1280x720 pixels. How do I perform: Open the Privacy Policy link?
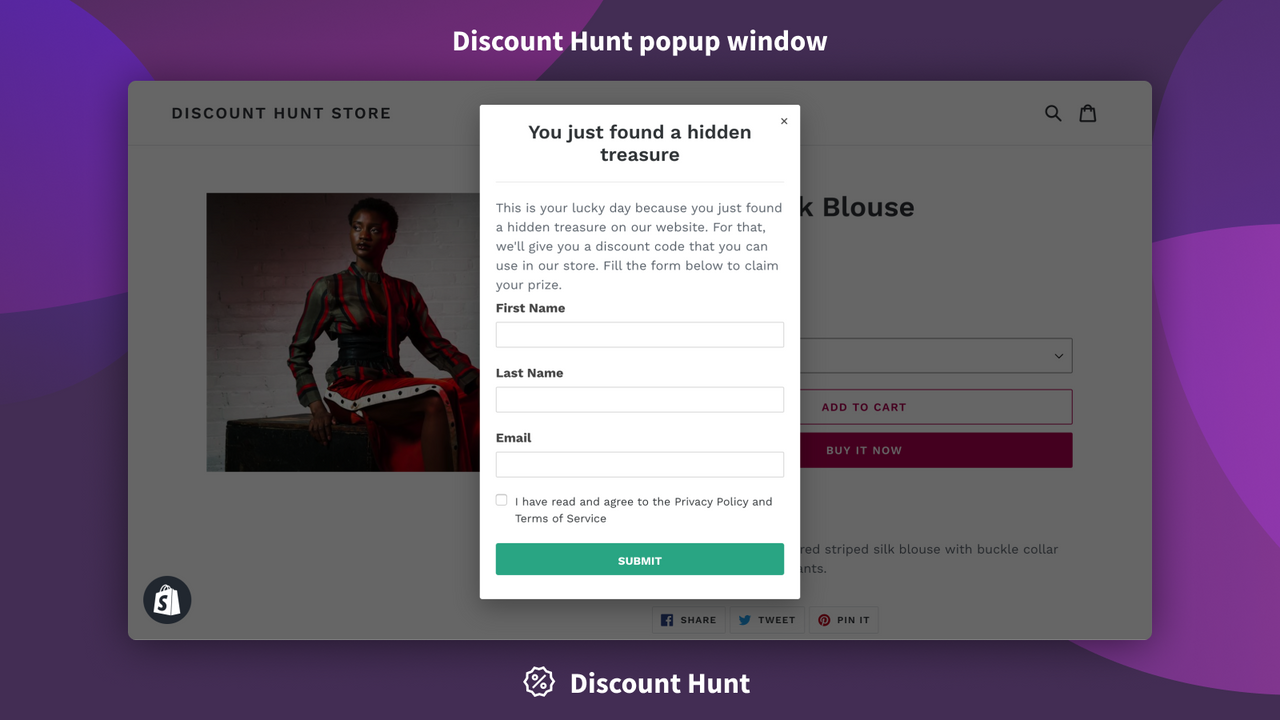tap(707, 501)
